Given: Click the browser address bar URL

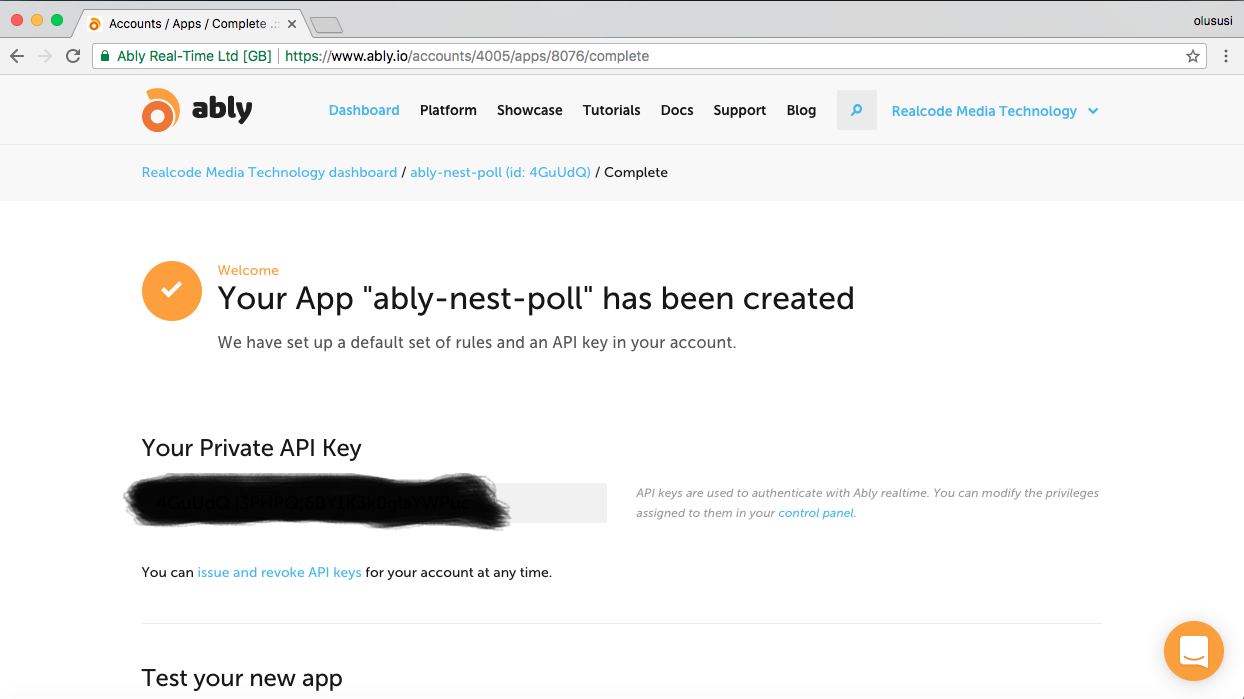Looking at the screenshot, I should [467, 56].
